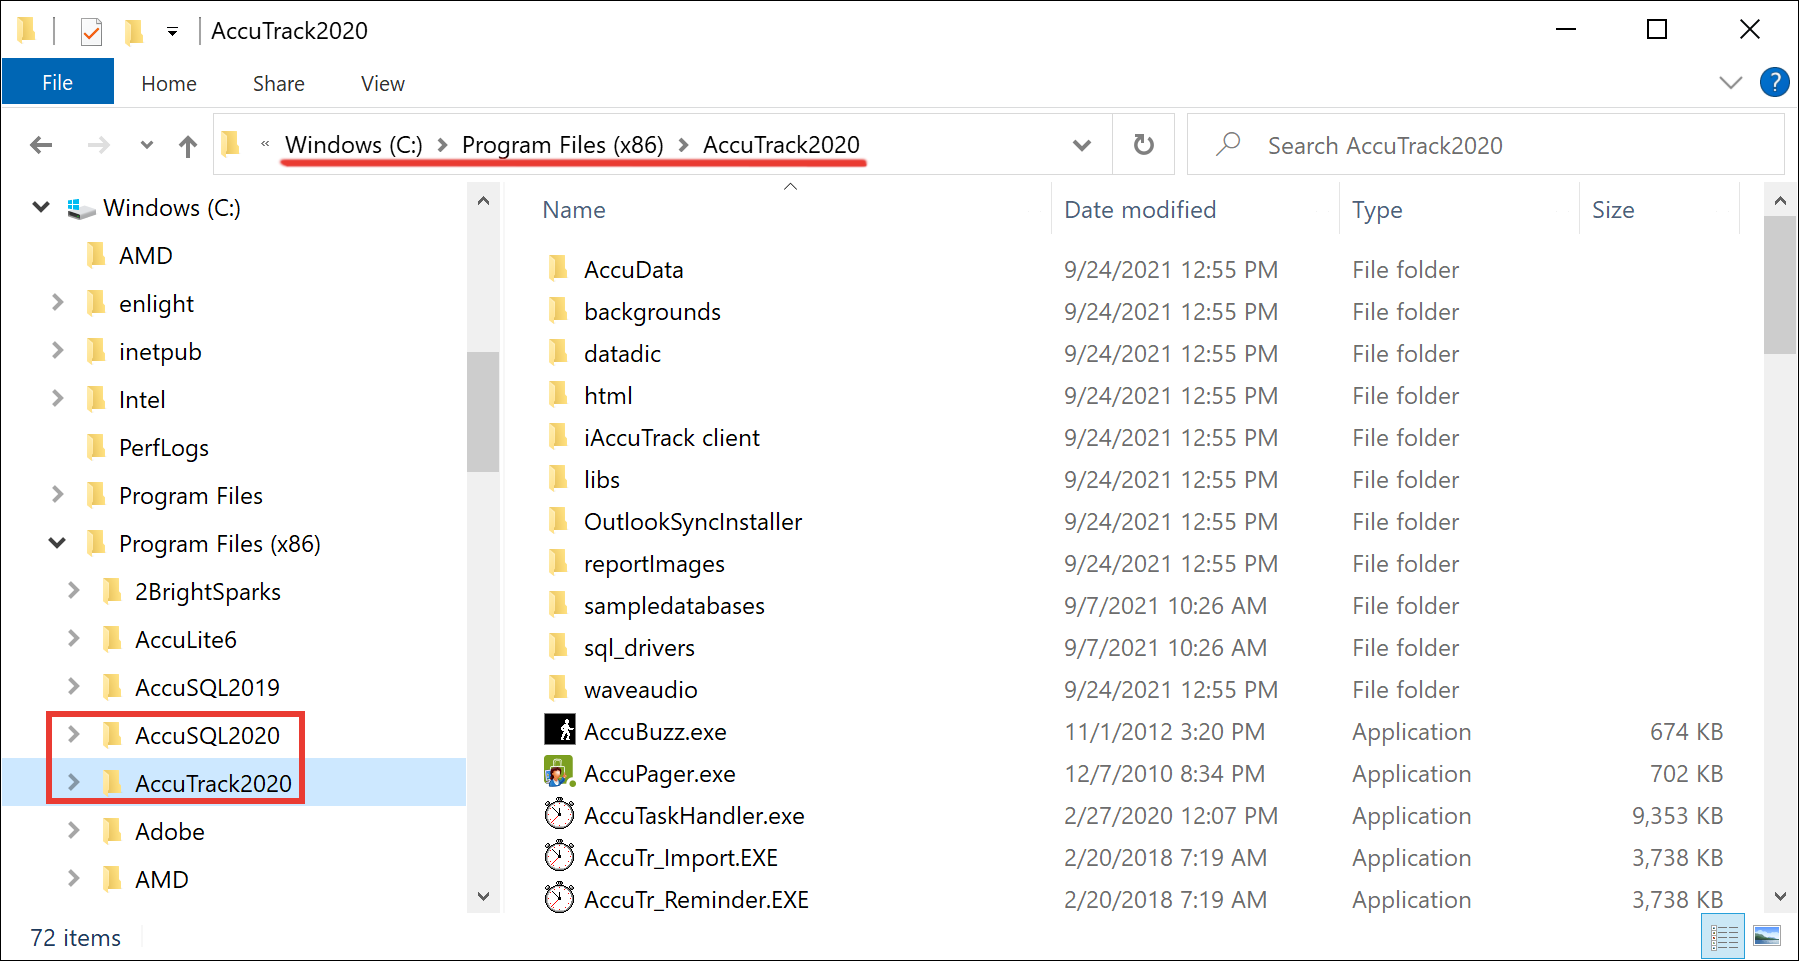Open AccuBuzz.exe application icon
The image size is (1799, 961).
click(x=559, y=730)
